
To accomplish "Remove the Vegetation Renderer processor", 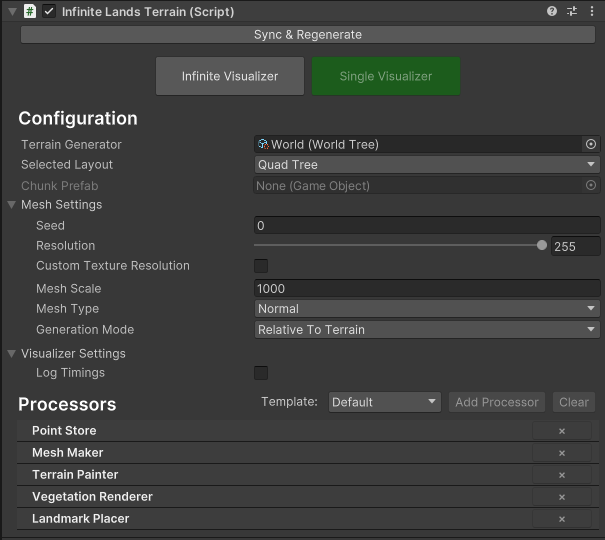I will (x=562, y=497).
